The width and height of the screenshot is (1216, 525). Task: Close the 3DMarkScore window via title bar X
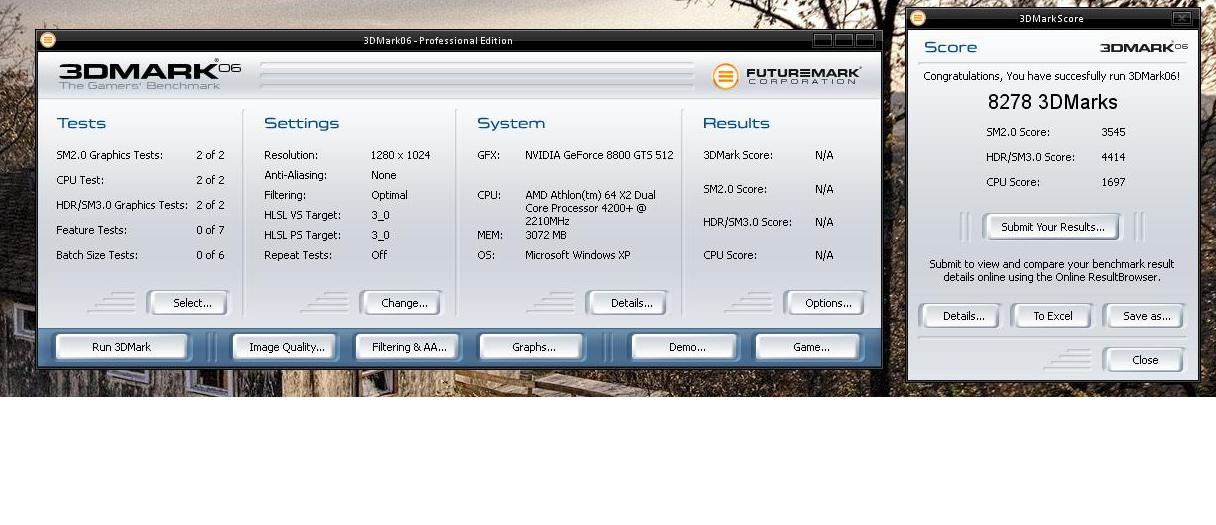pos(1181,18)
